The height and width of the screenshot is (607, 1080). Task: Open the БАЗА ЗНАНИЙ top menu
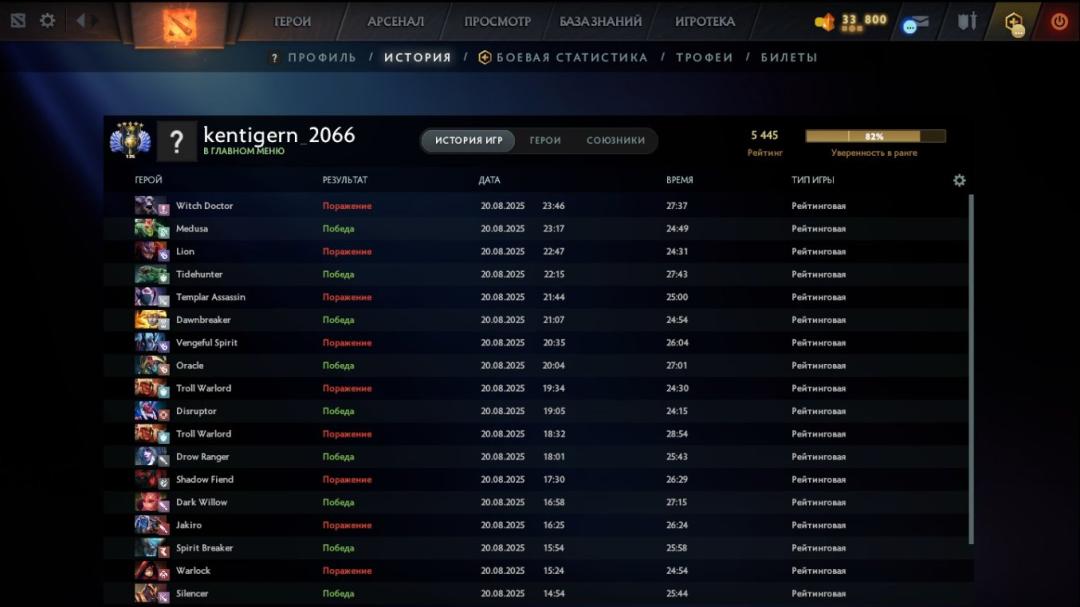(601, 21)
